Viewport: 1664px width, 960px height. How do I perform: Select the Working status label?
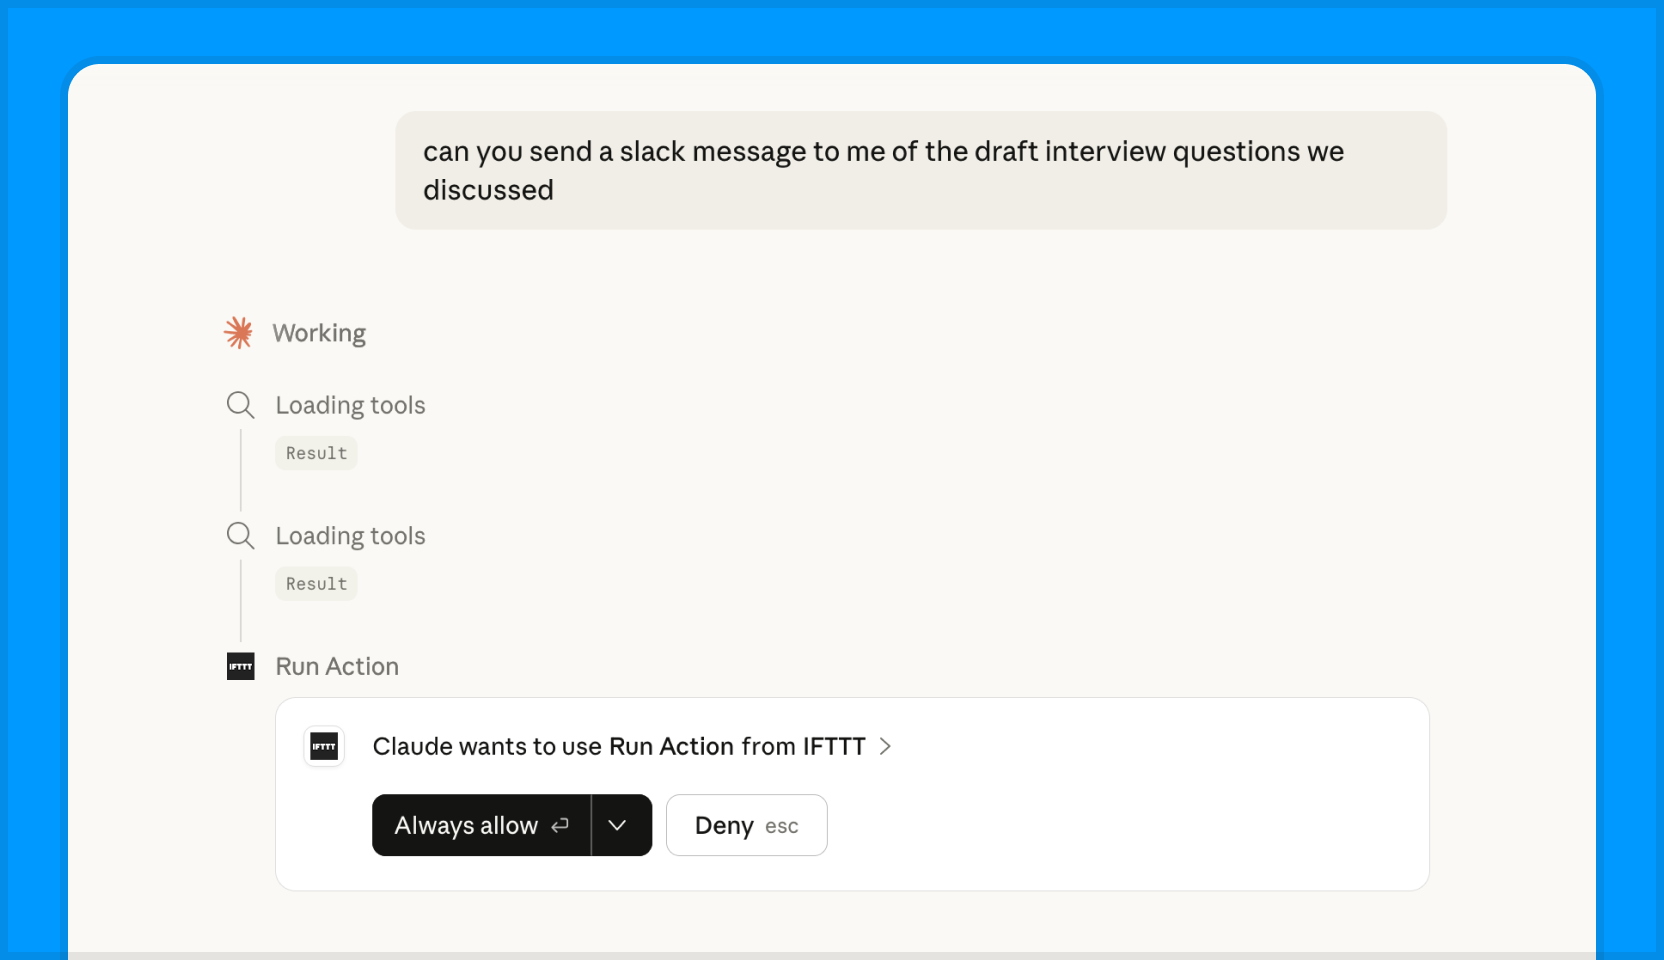318,332
